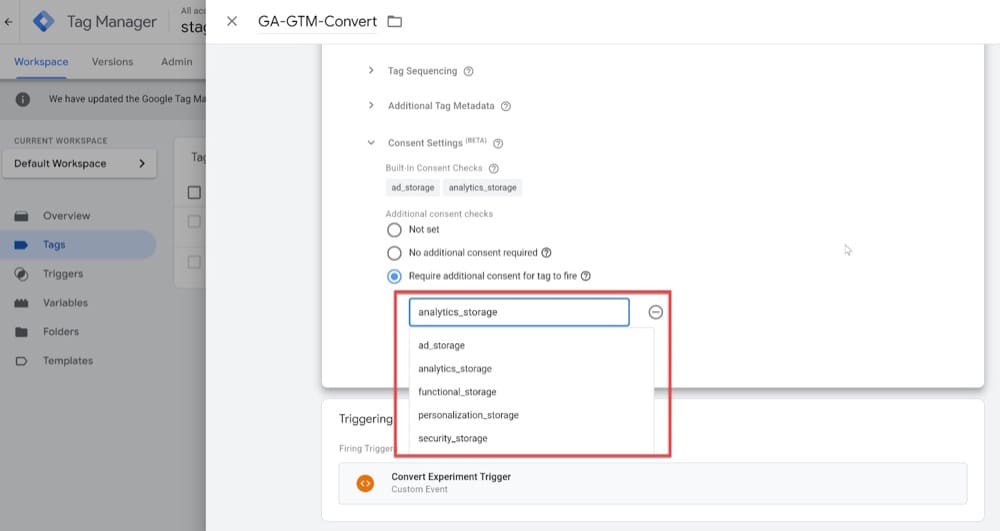
Task: Select Require additional consent for tag to fire
Action: click(394, 276)
